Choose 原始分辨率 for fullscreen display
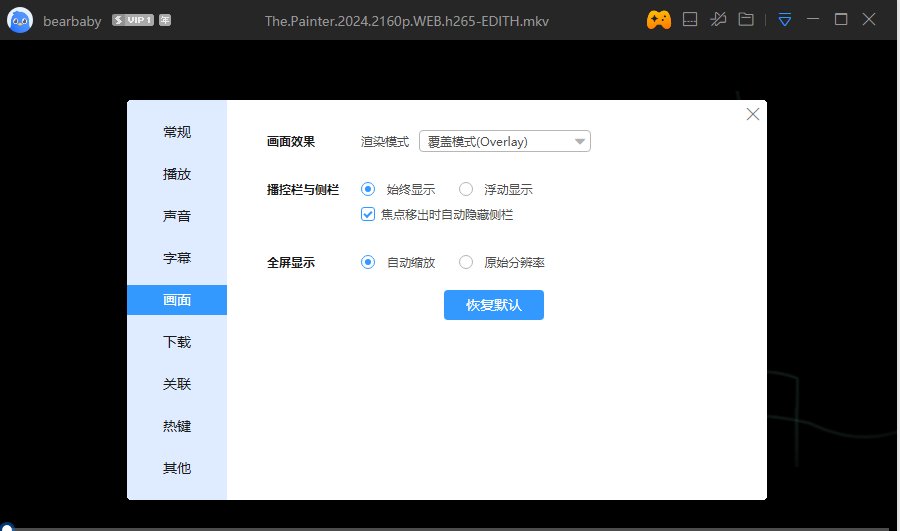This screenshot has height=531, width=900. click(466, 262)
